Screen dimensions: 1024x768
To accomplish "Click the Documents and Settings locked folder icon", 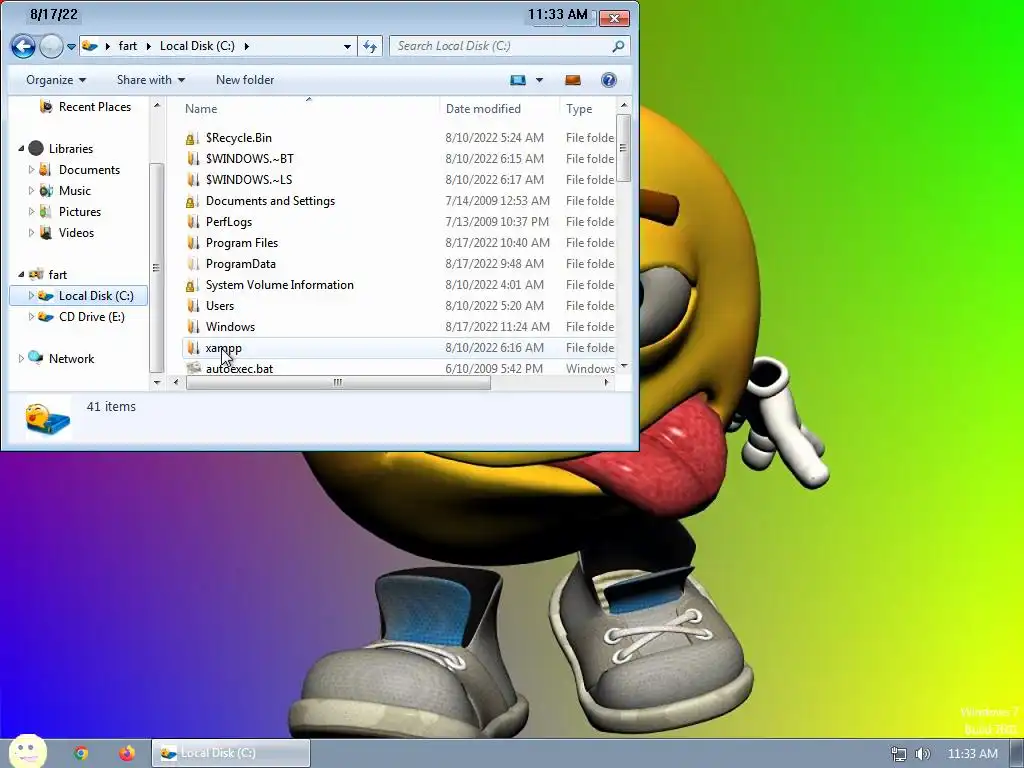I will (x=192, y=200).
